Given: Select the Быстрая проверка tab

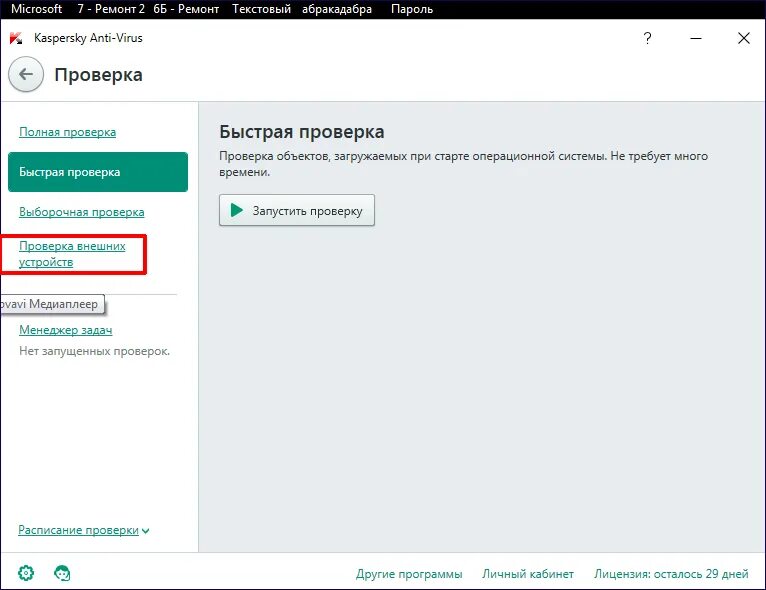Looking at the screenshot, I should click(98, 172).
